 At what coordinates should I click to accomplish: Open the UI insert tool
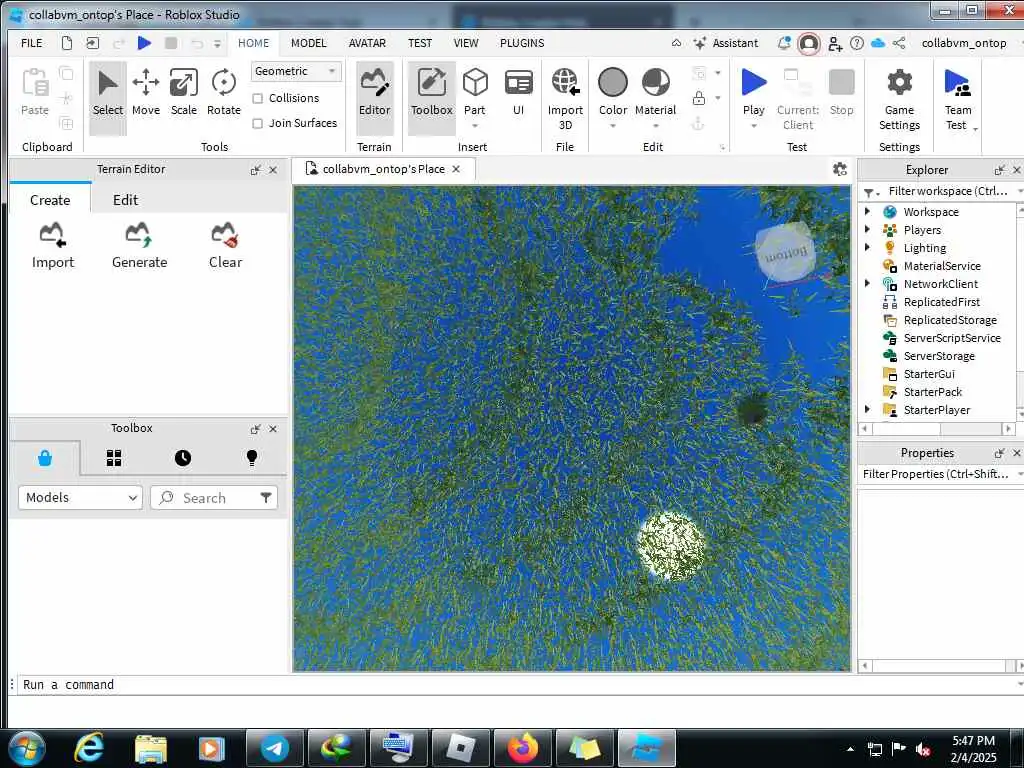click(519, 92)
